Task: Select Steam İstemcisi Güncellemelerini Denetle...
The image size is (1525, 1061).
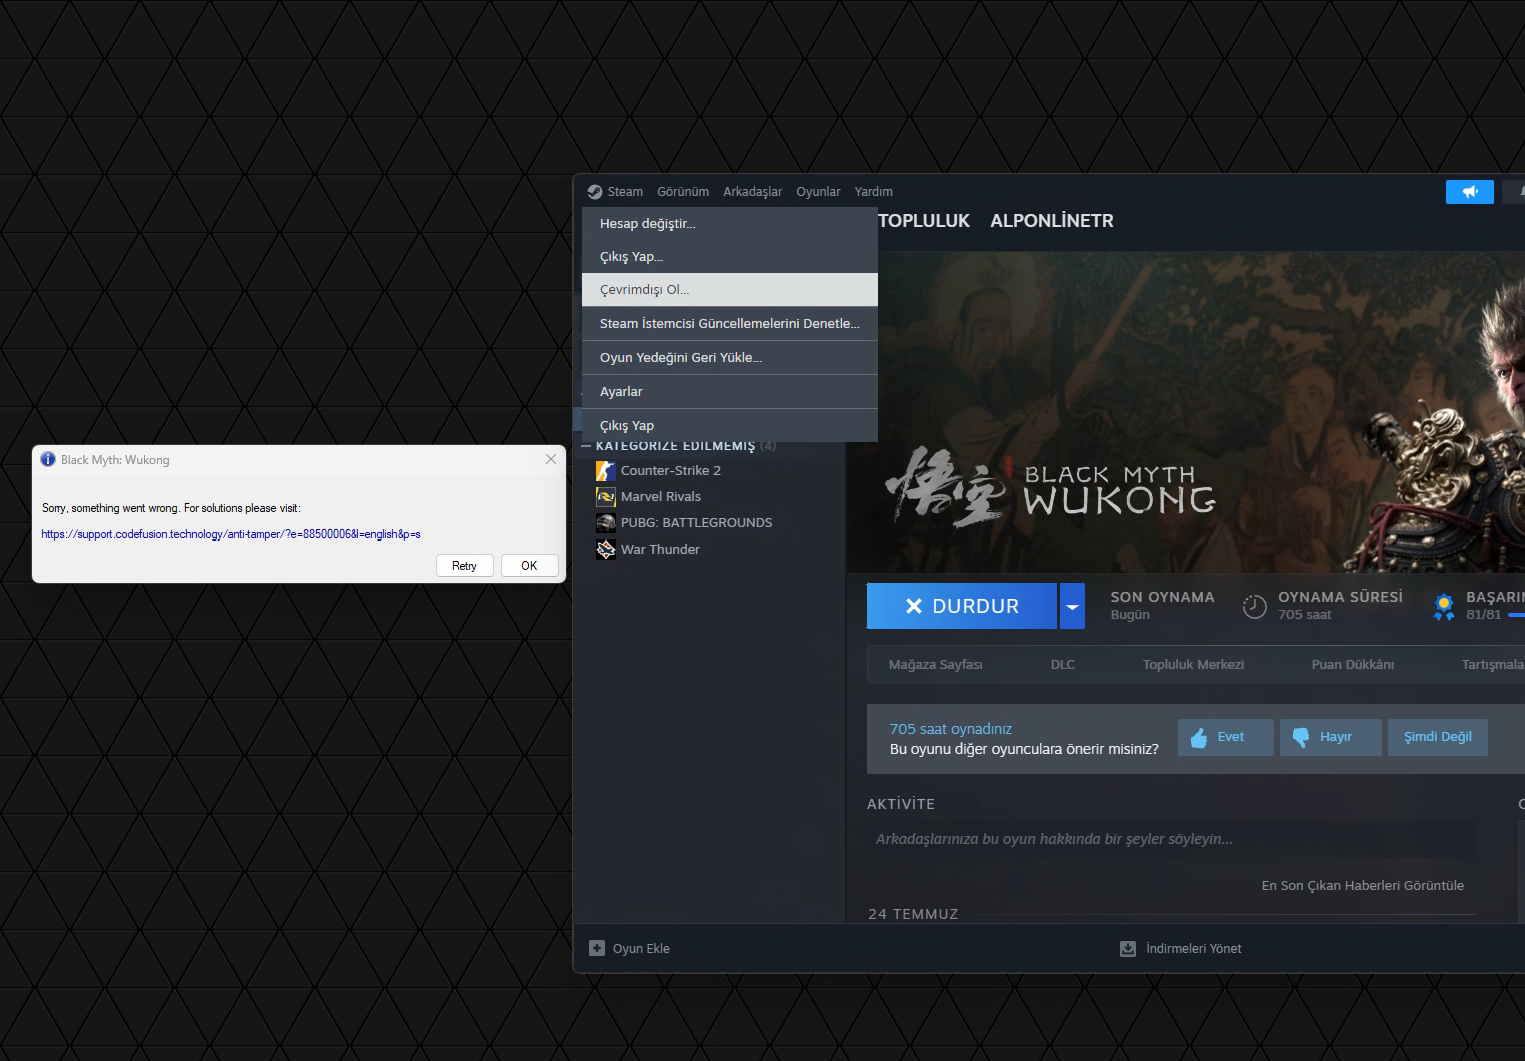Action: (730, 323)
